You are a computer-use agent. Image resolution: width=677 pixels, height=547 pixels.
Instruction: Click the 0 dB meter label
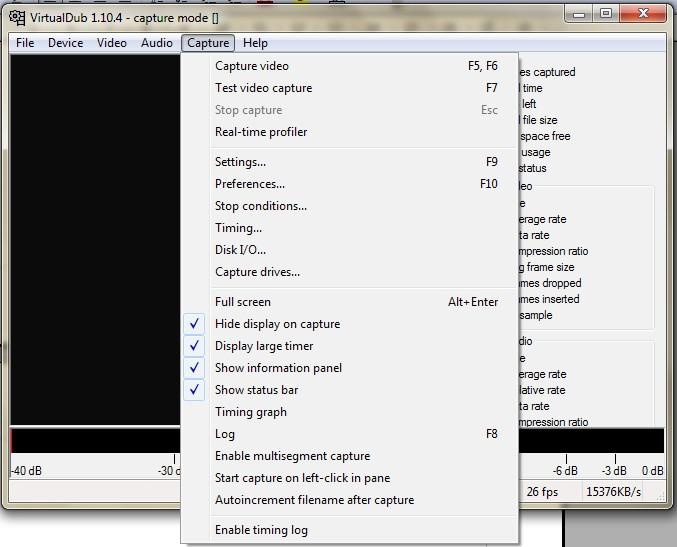coord(652,471)
